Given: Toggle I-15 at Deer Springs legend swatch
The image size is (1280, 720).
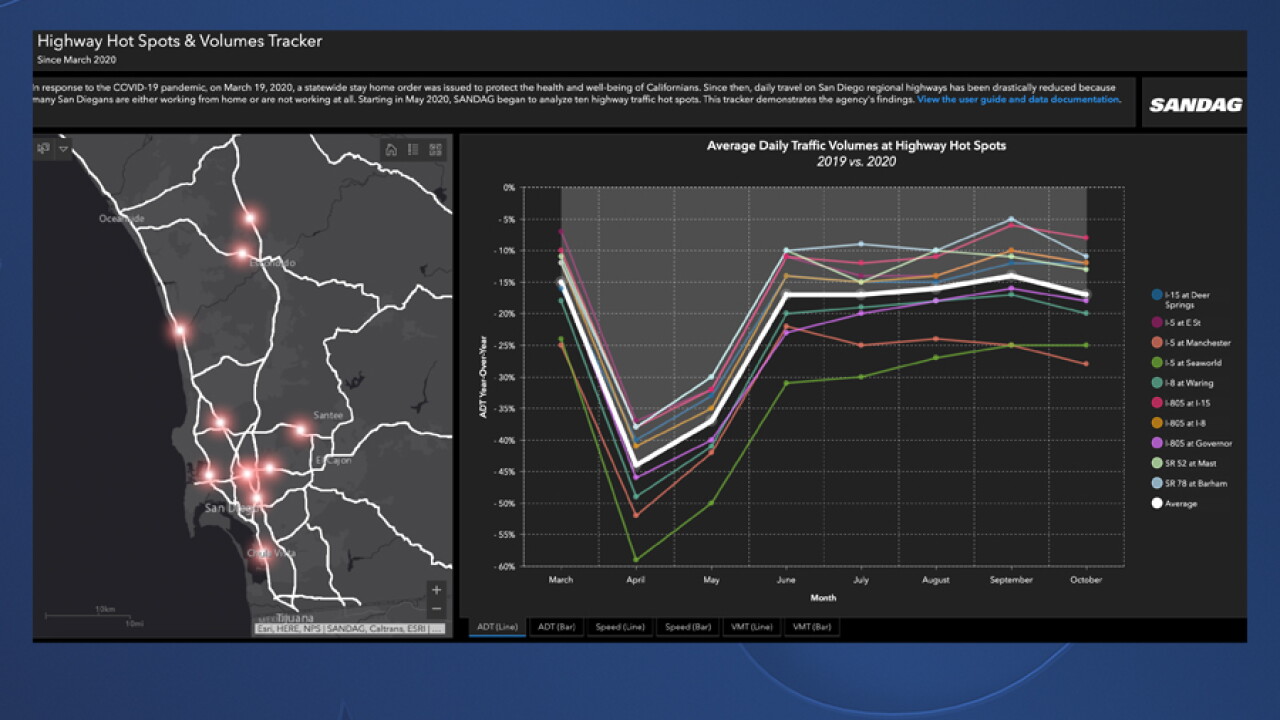Looking at the screenshot, I should [x=1157, y=295].
